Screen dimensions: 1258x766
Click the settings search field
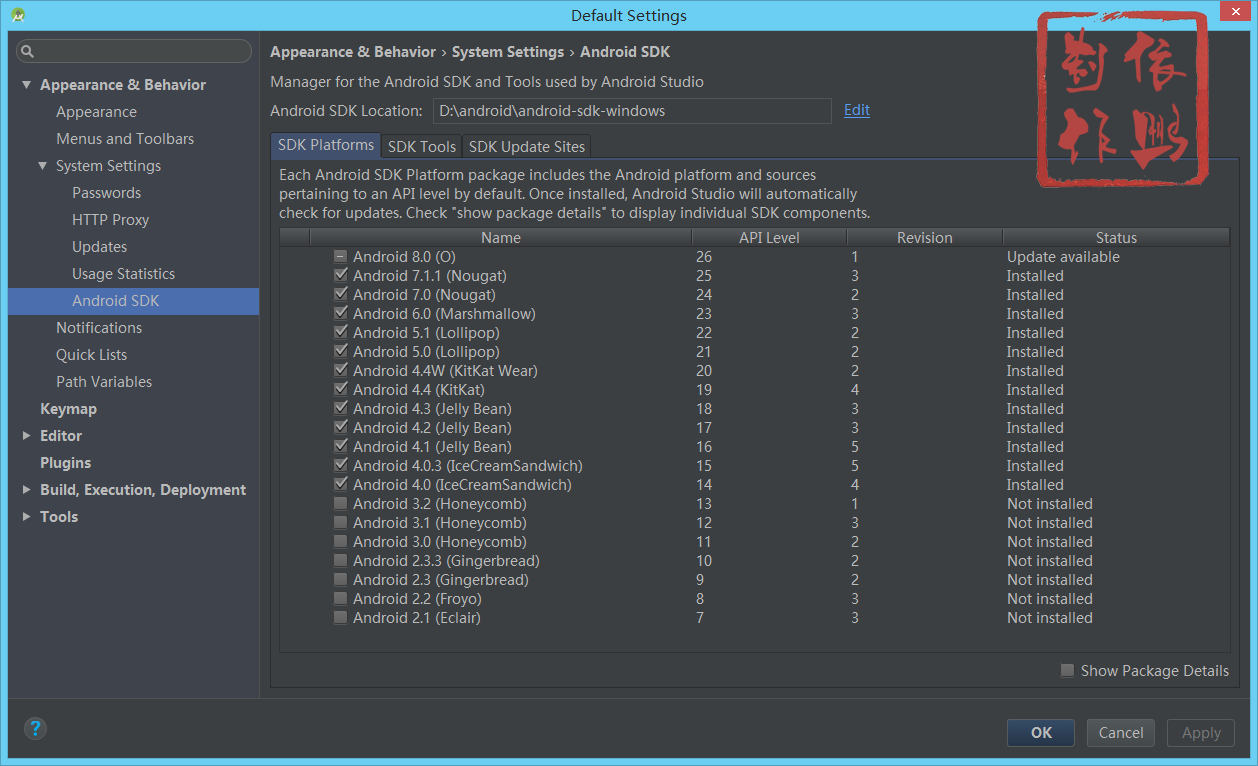[x=134, y=51]
